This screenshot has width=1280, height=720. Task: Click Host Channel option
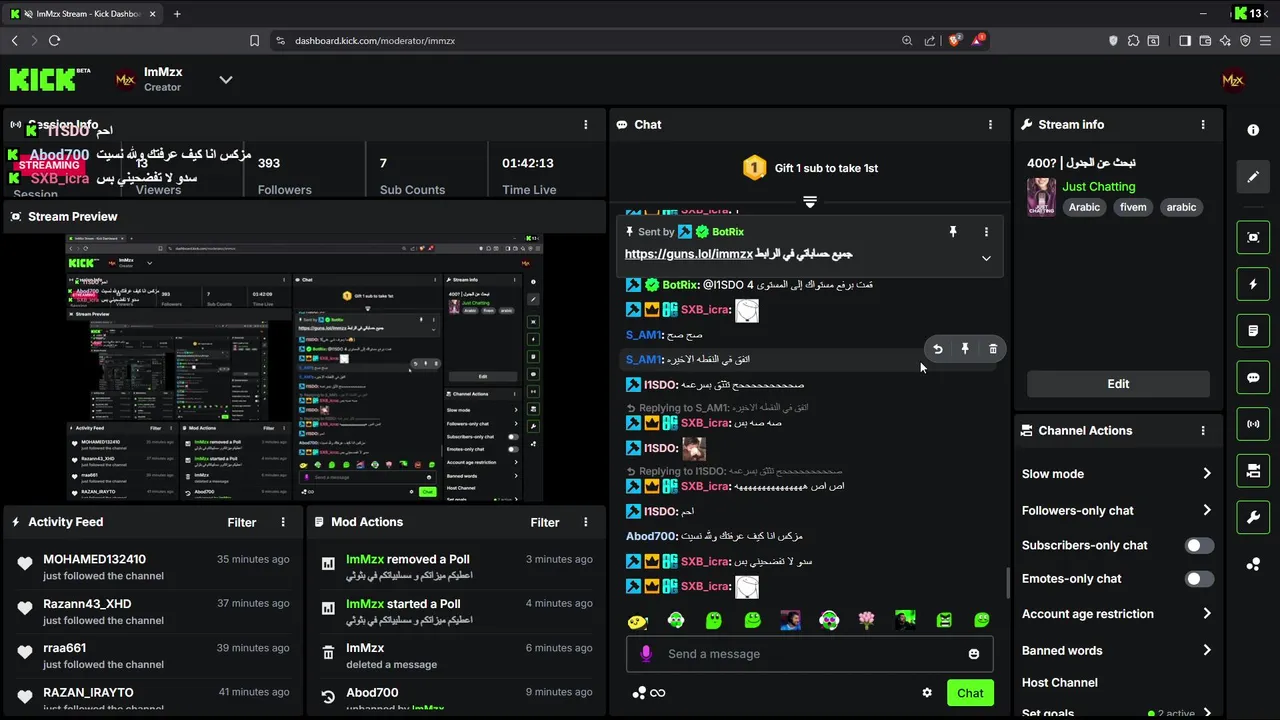1060,683
